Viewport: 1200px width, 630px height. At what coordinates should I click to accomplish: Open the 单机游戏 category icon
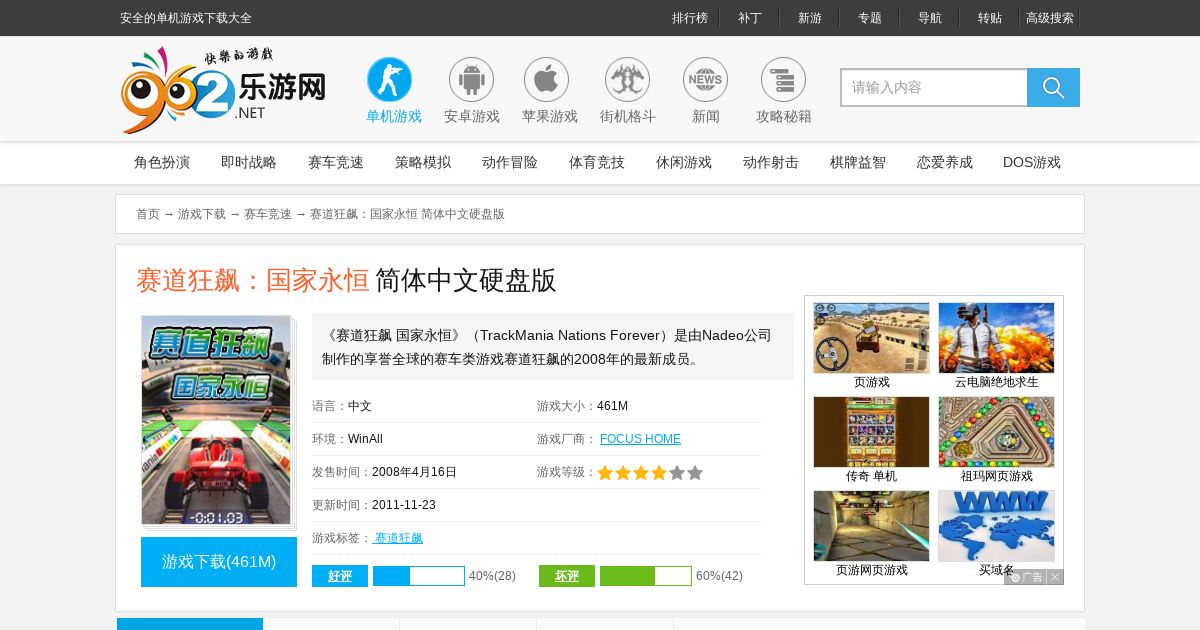pos(389,79)
